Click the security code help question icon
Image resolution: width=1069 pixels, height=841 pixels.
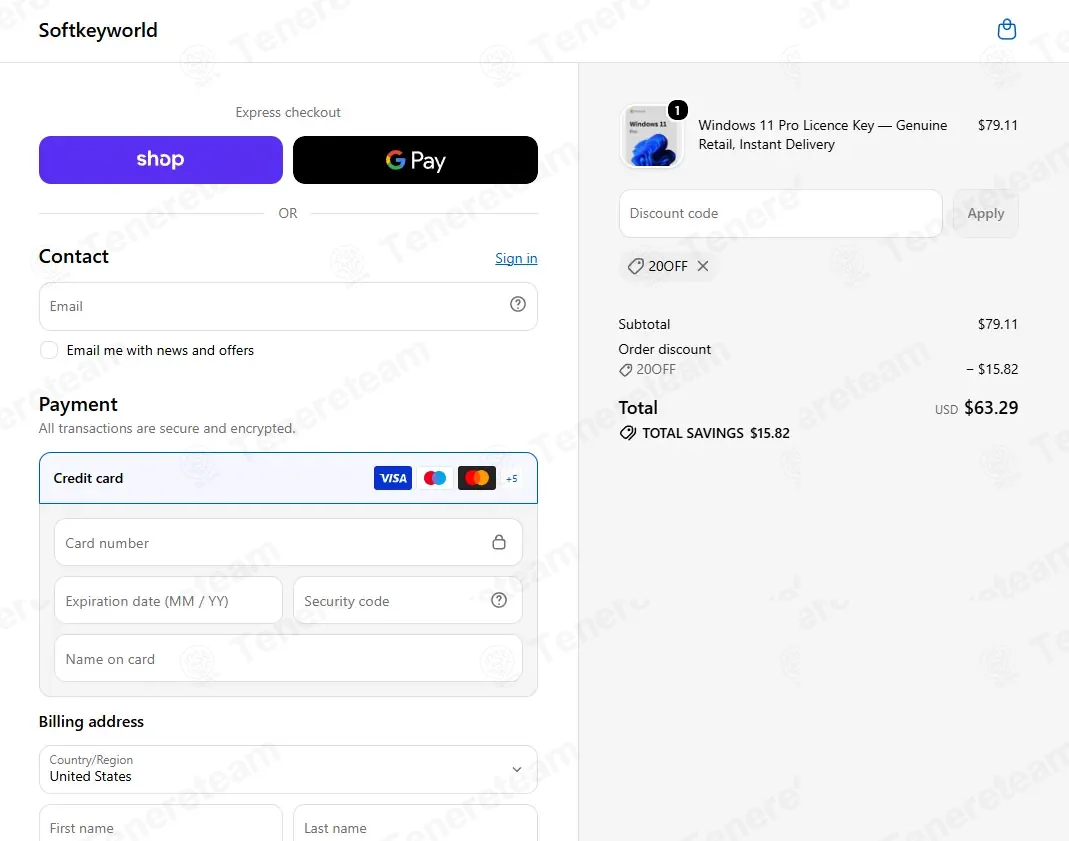[499, 600]
